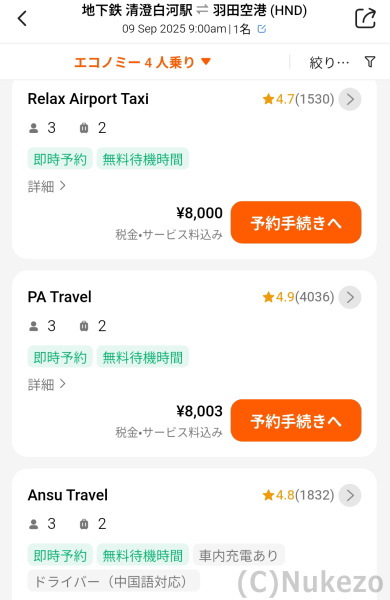390x600 pixels.
Task: Open Relax Airport Taxi rating chevron
Action: point(350,99)
